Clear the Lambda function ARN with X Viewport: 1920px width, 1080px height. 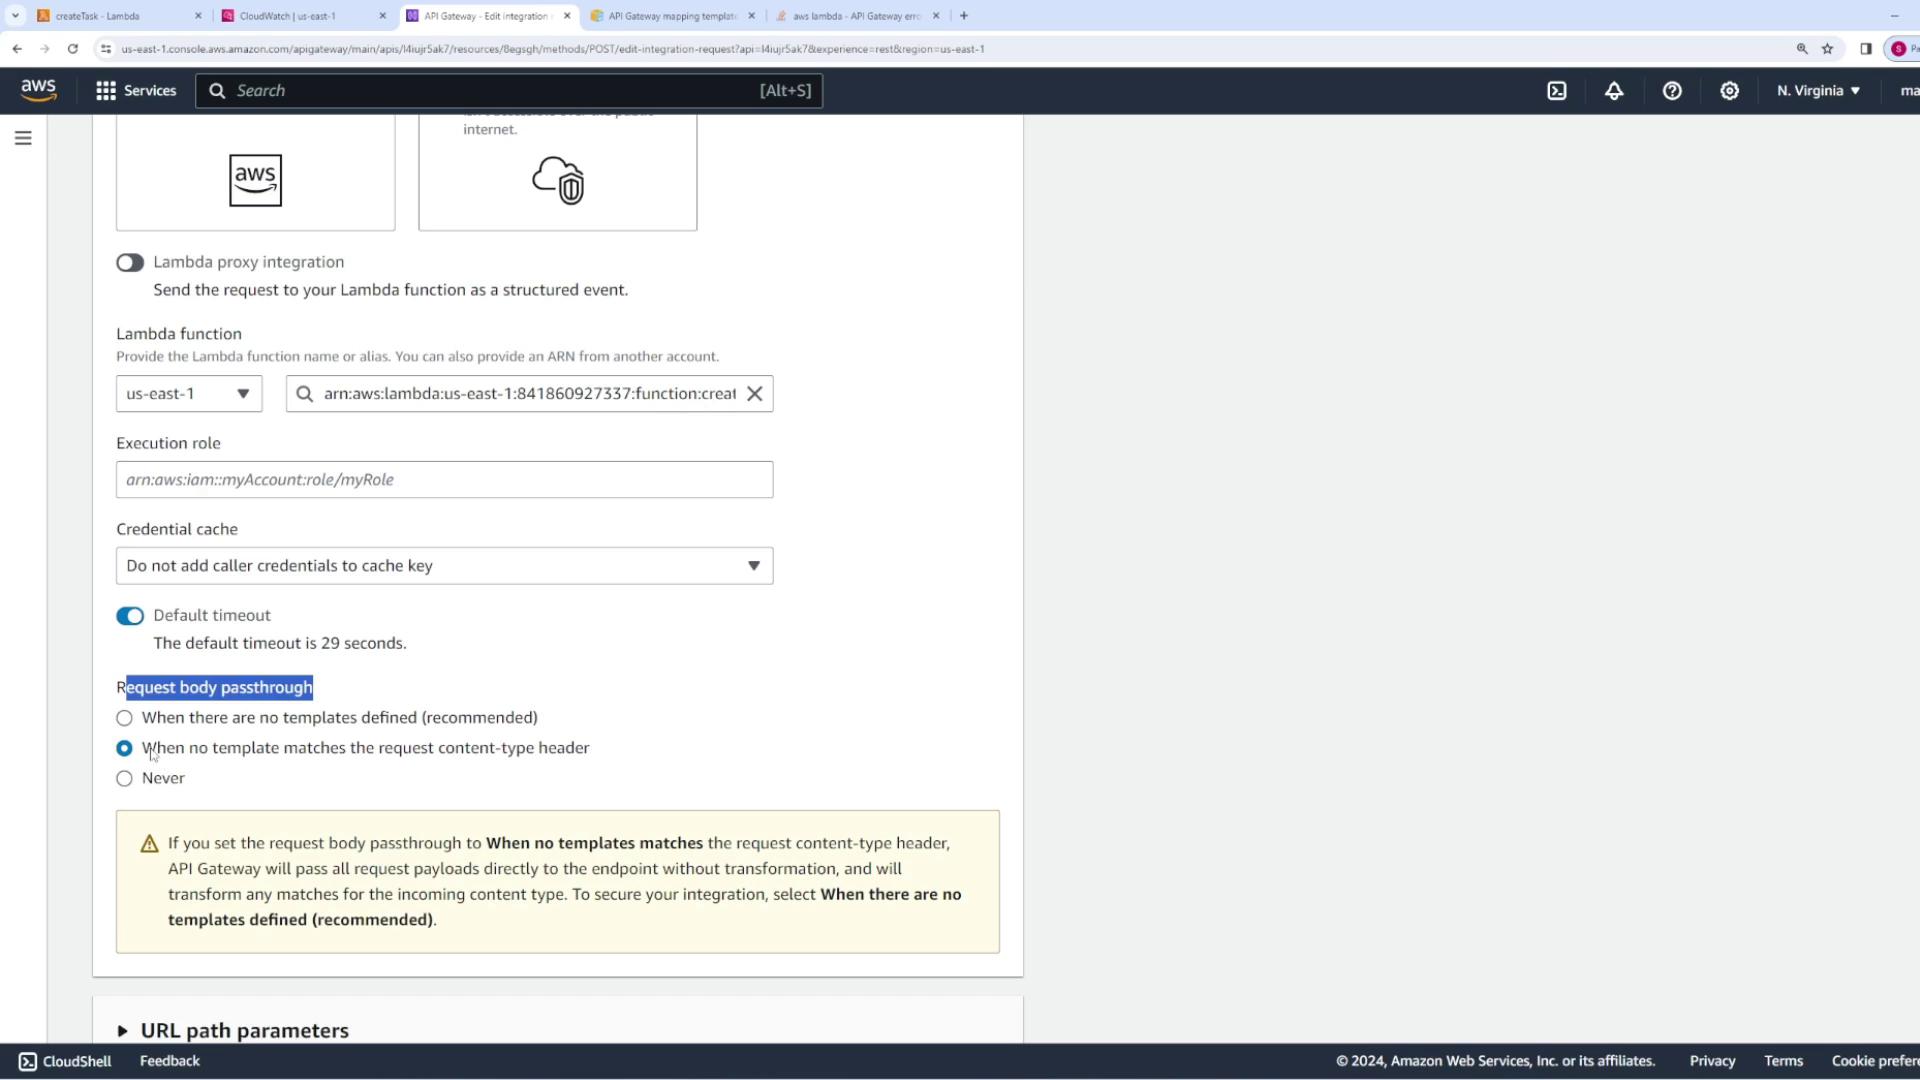[x=755, y=394]
